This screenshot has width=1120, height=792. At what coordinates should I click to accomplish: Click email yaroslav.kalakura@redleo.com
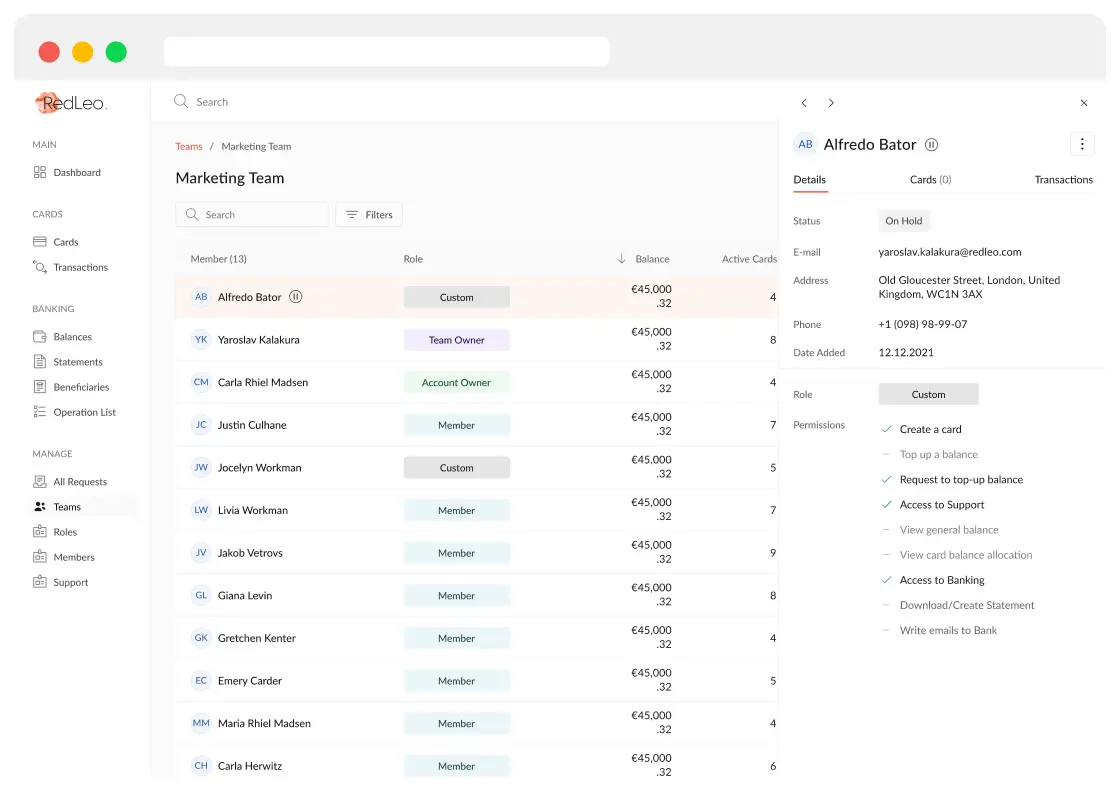949,251
